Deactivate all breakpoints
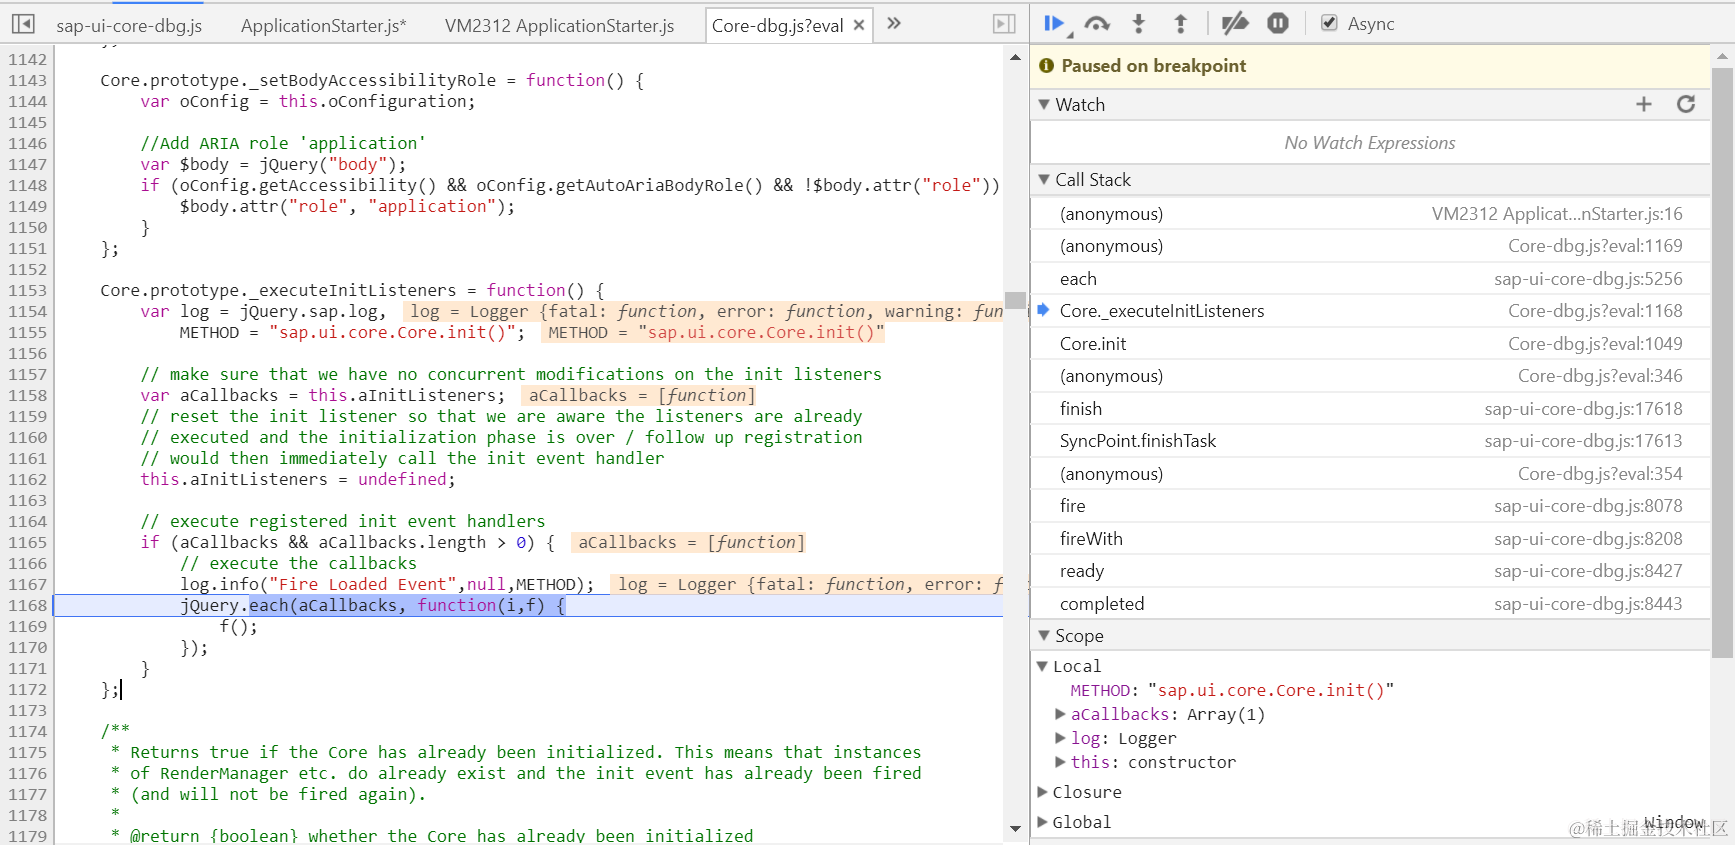1735x845 pixels. [1235, 24]
